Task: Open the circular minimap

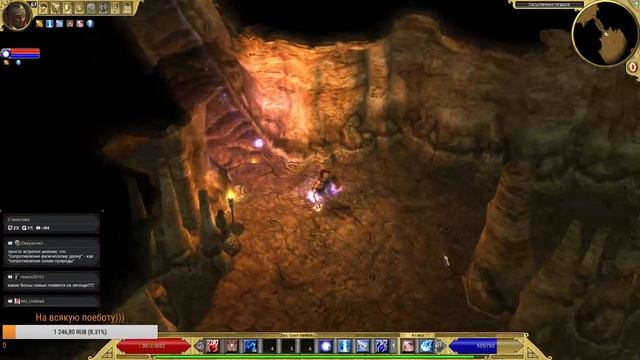Action: 605,34
